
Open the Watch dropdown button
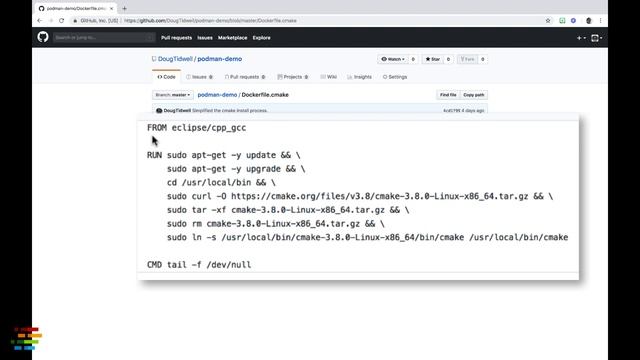pyautogui.click(x=393, y=59)
